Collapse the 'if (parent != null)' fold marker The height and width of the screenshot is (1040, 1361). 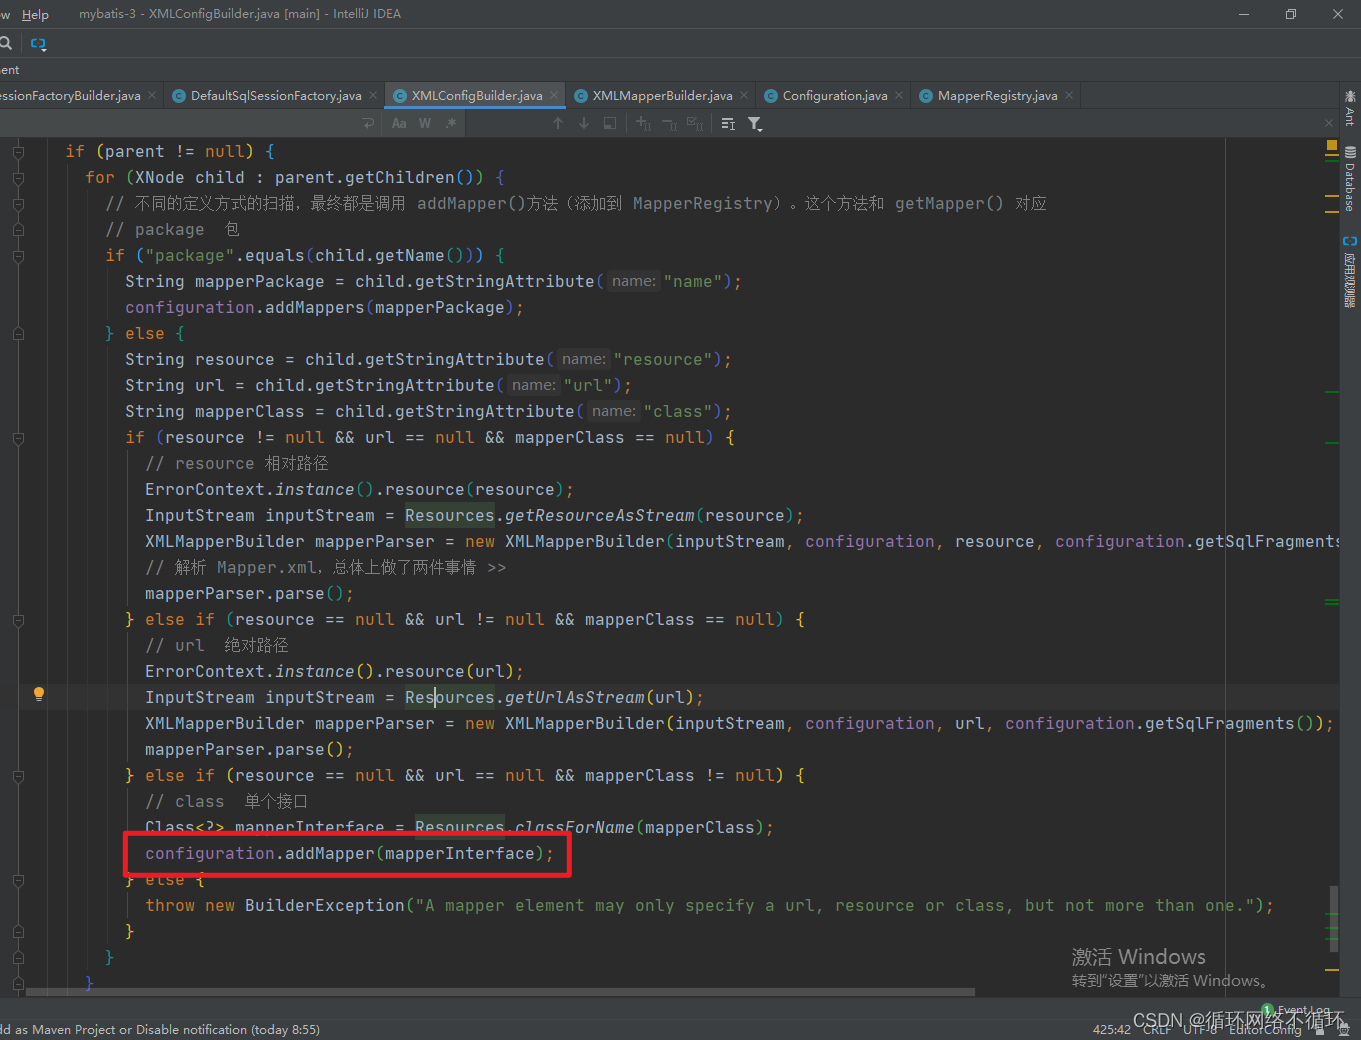pyautogui.click(x=18, y=152)
